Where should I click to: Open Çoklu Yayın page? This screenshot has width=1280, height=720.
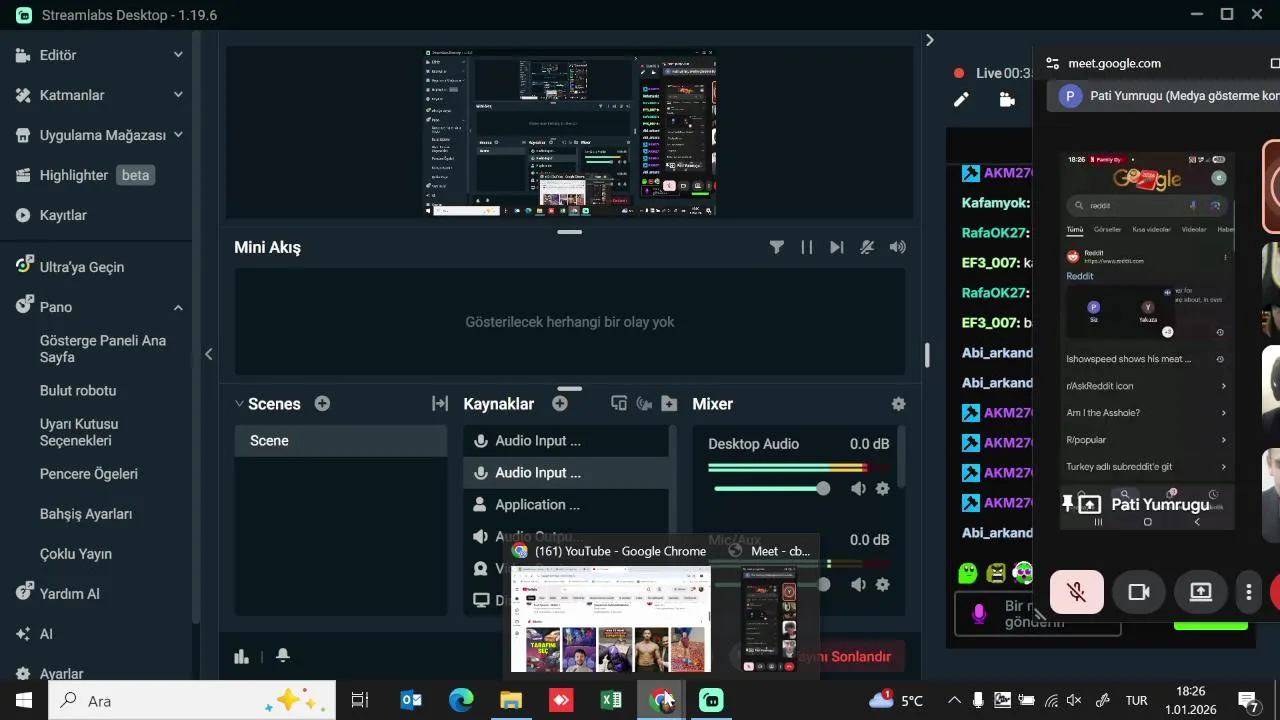tap(76, 554)
